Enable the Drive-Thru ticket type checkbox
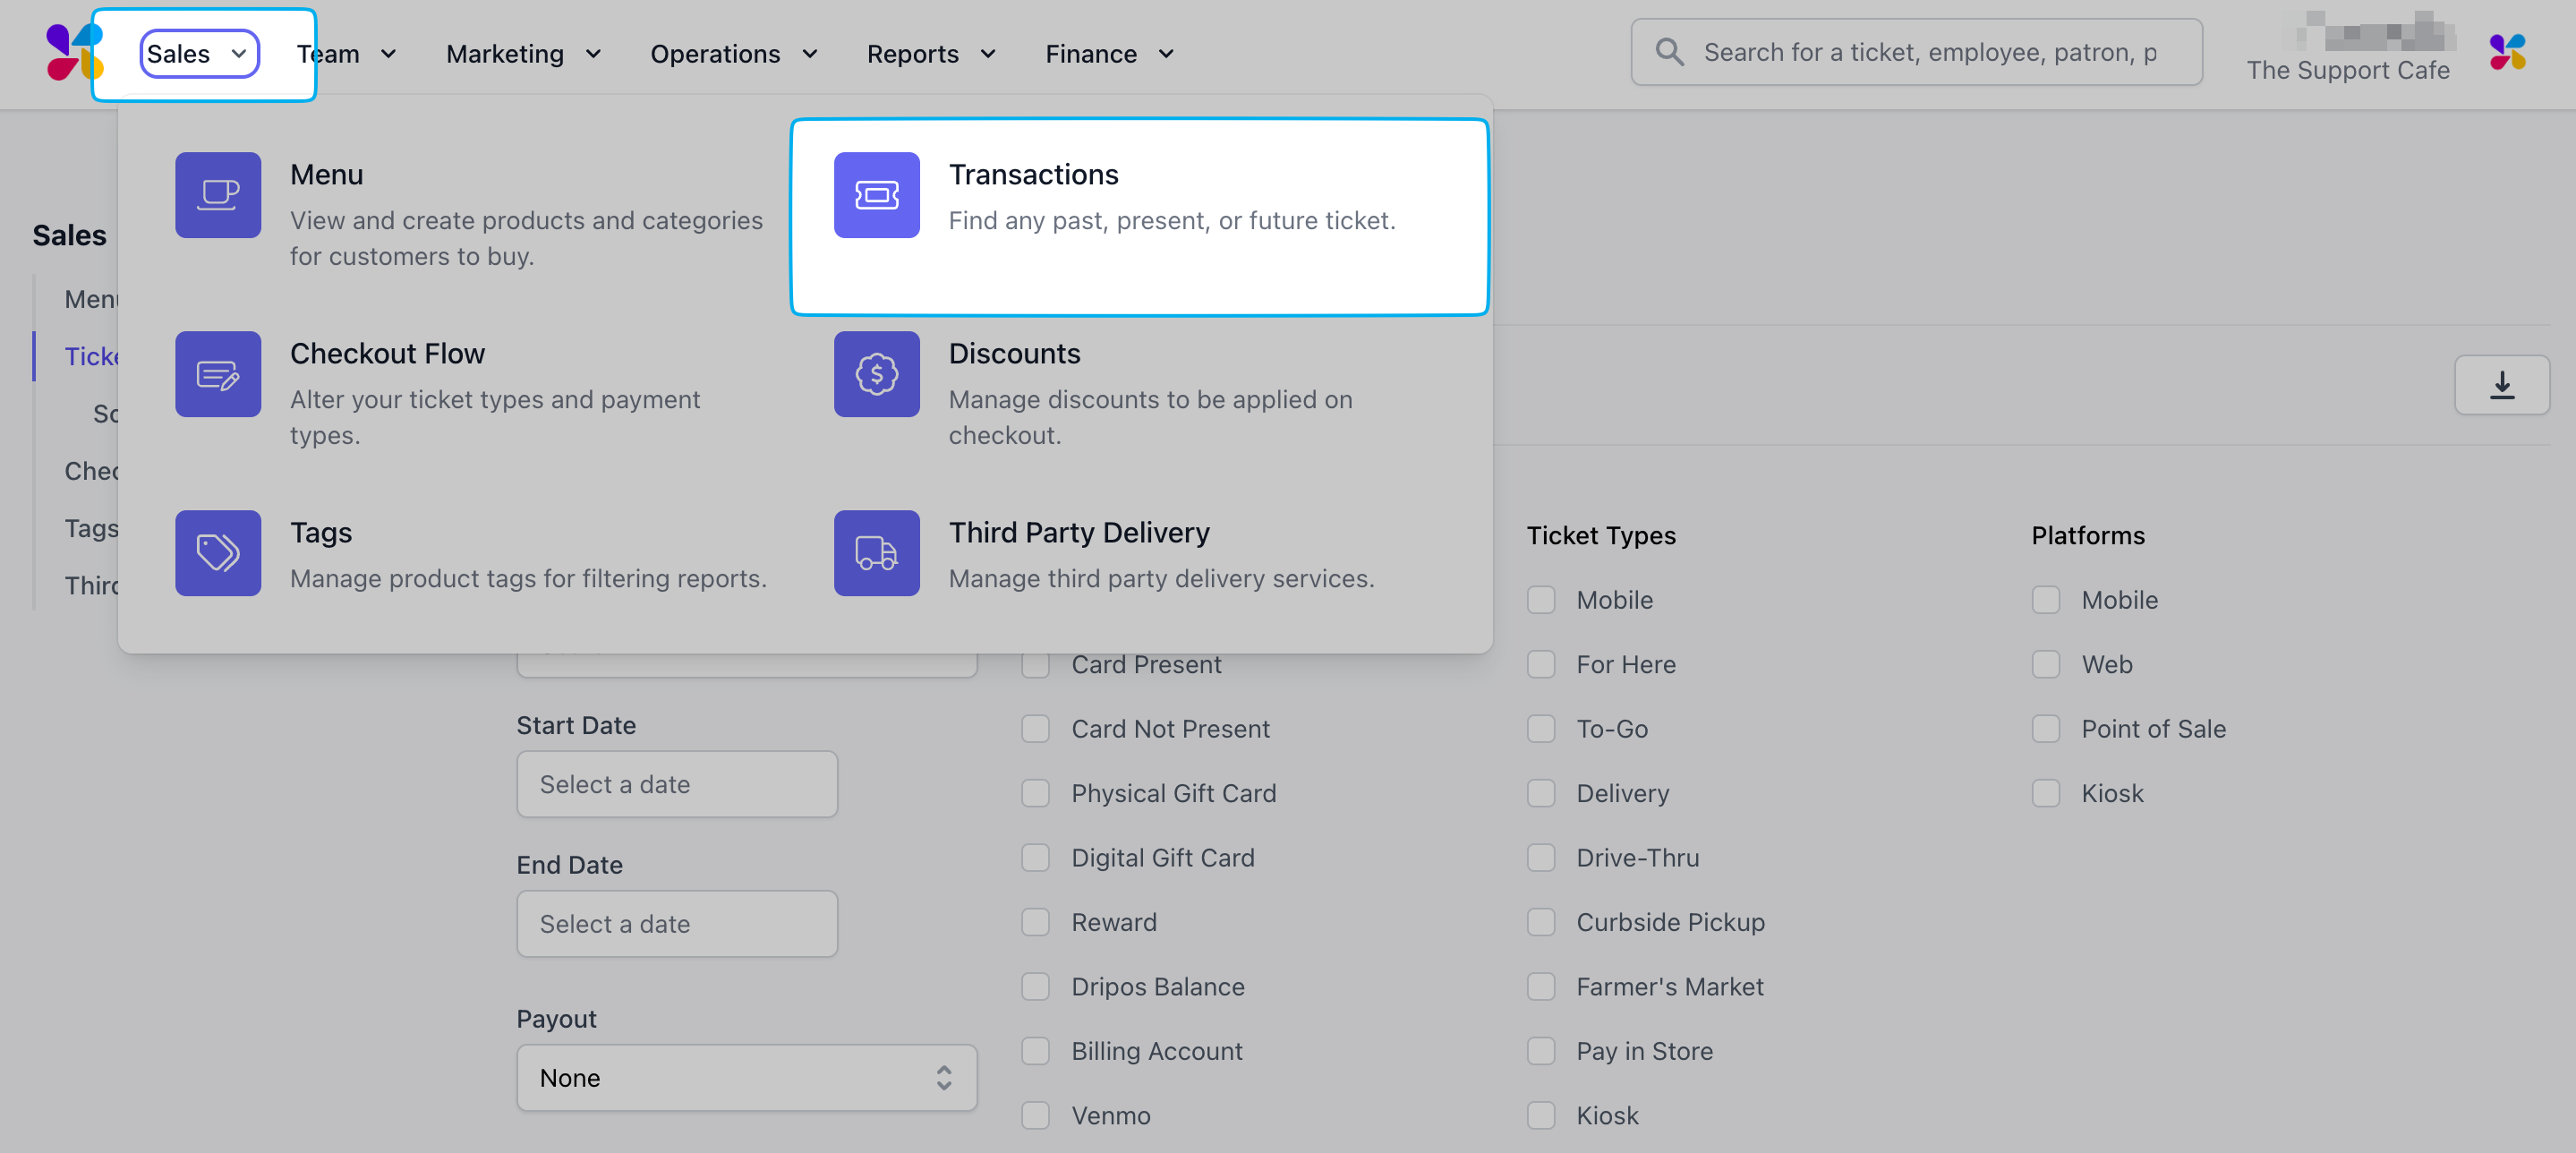 (x=1541, y=858)
